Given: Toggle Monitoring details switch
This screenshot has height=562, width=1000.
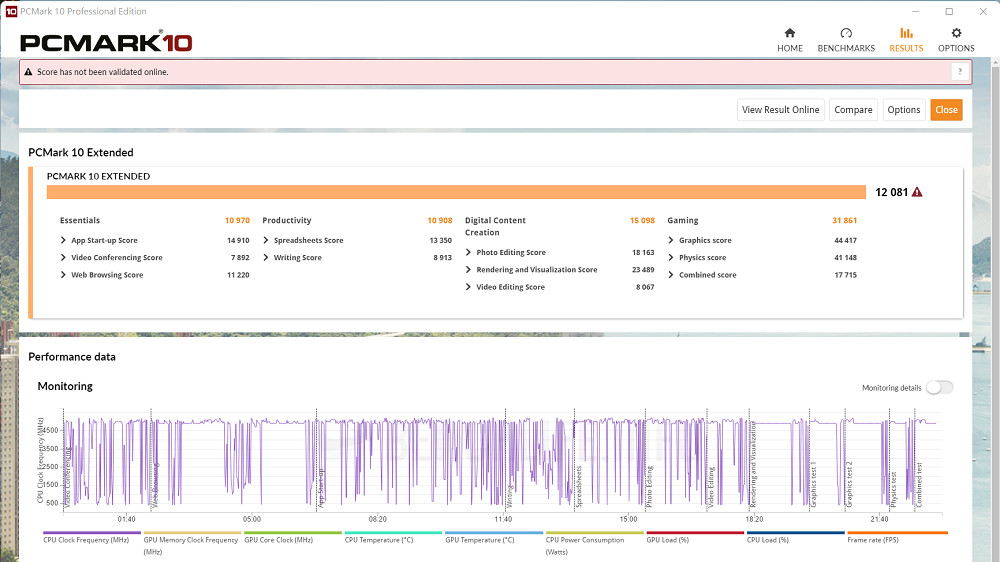Looking at the screenshot, I should point(940,387).
